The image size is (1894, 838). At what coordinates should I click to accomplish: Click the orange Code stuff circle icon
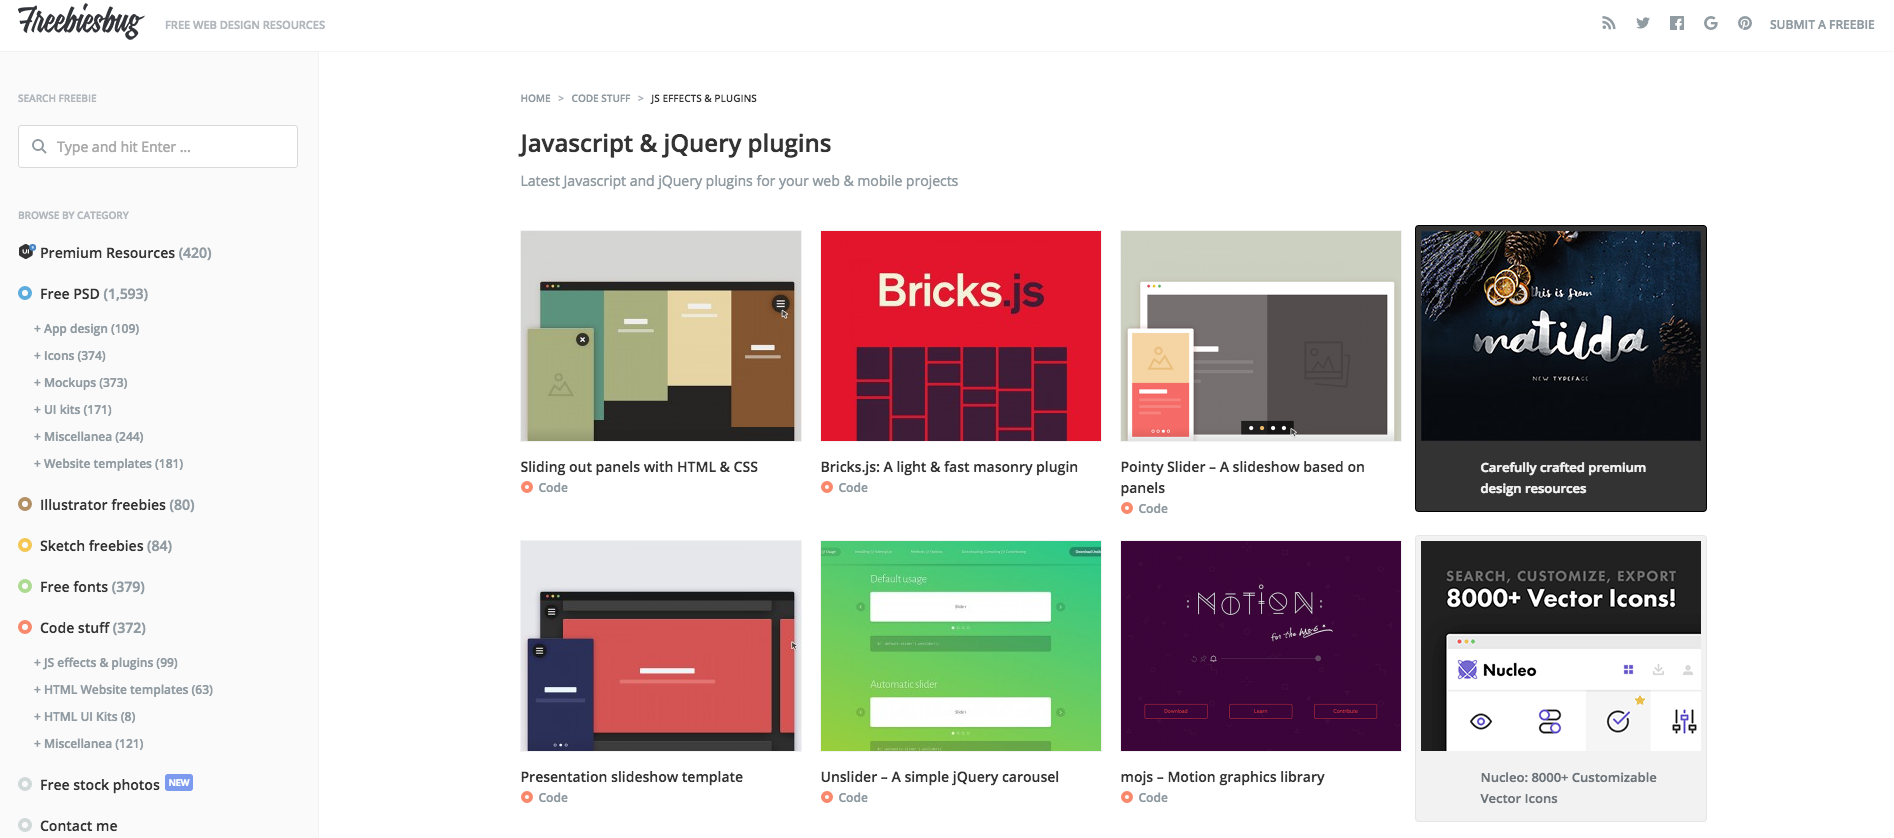[25, 627]
